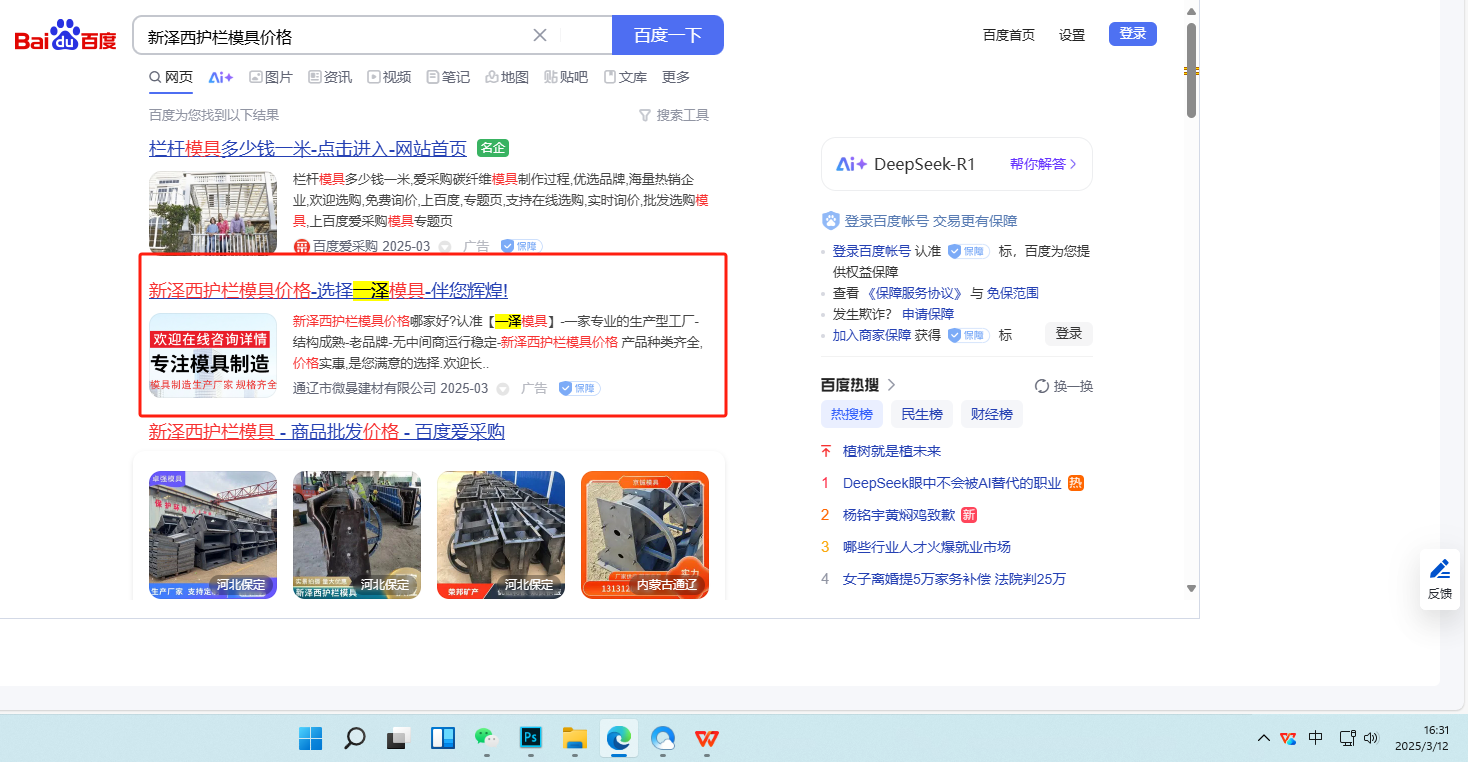Viewport: 1468px width, 762px height.
Task: Open Photoshop from the taskbar
Action: [x=530, y=739]
